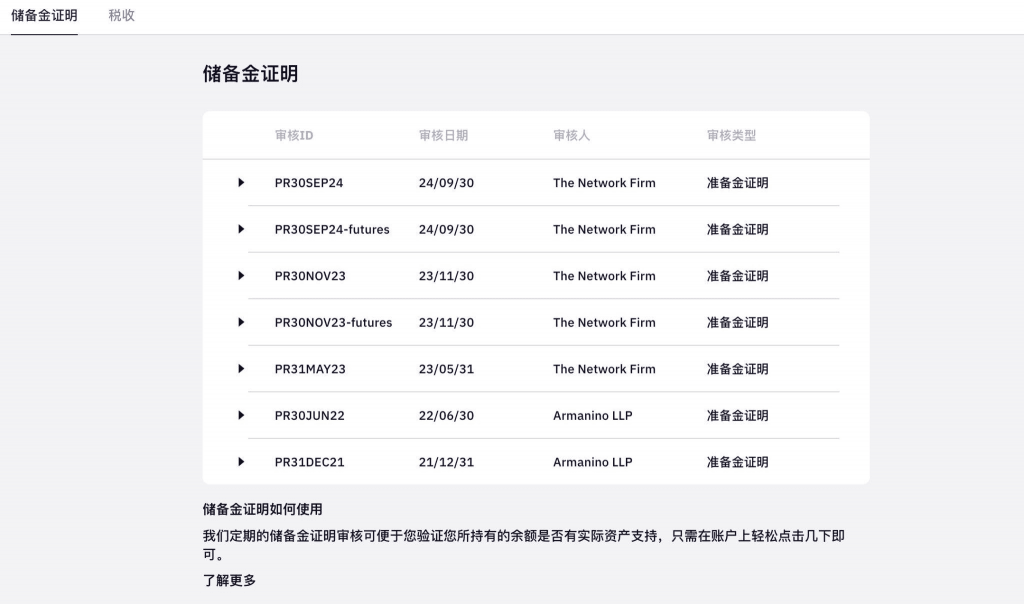Click the 储备金证明如何使用 subheading
The width and height of the screenshot is (1024, 604).
[x=263, y=509]
